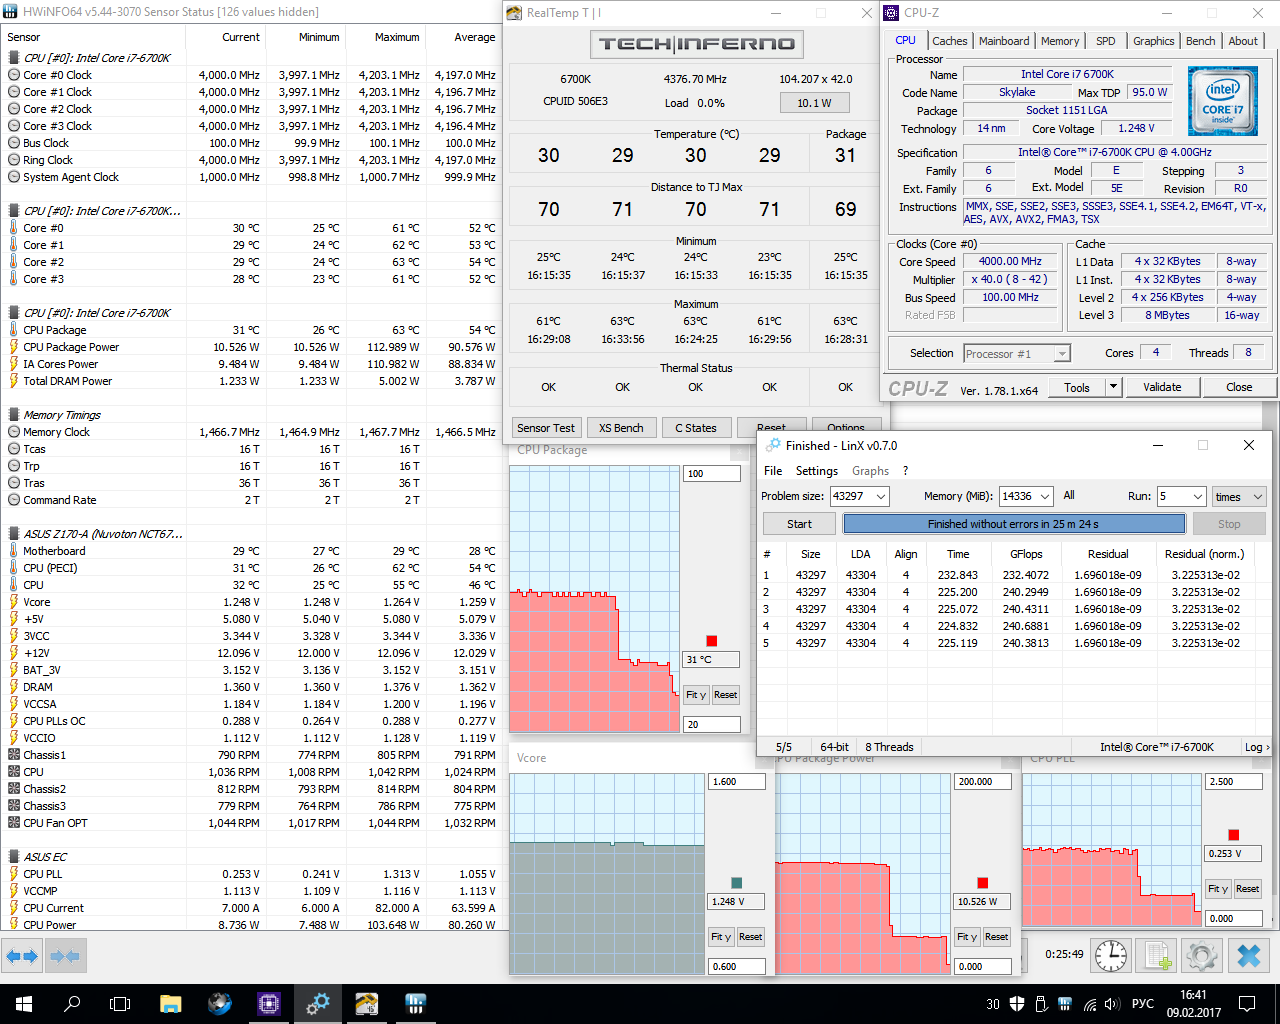
Task: Open Task View on the taskbar
Action: click(120, 1004)
